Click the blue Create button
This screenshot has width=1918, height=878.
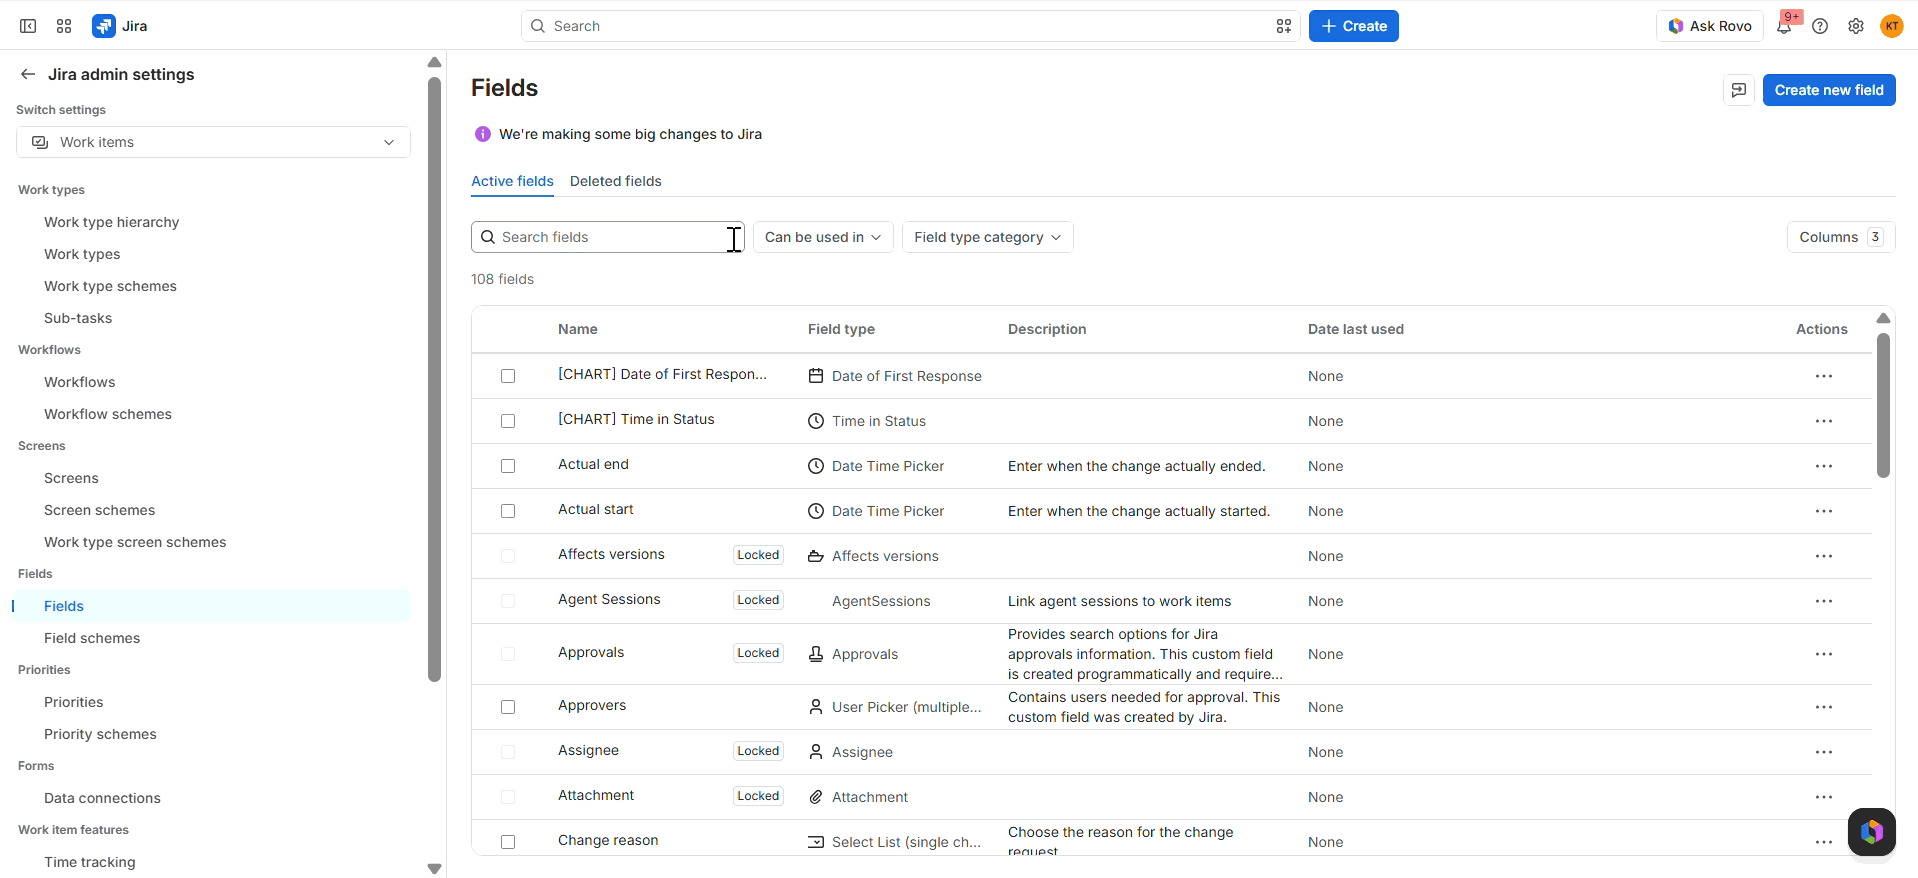pos(1354,26)
